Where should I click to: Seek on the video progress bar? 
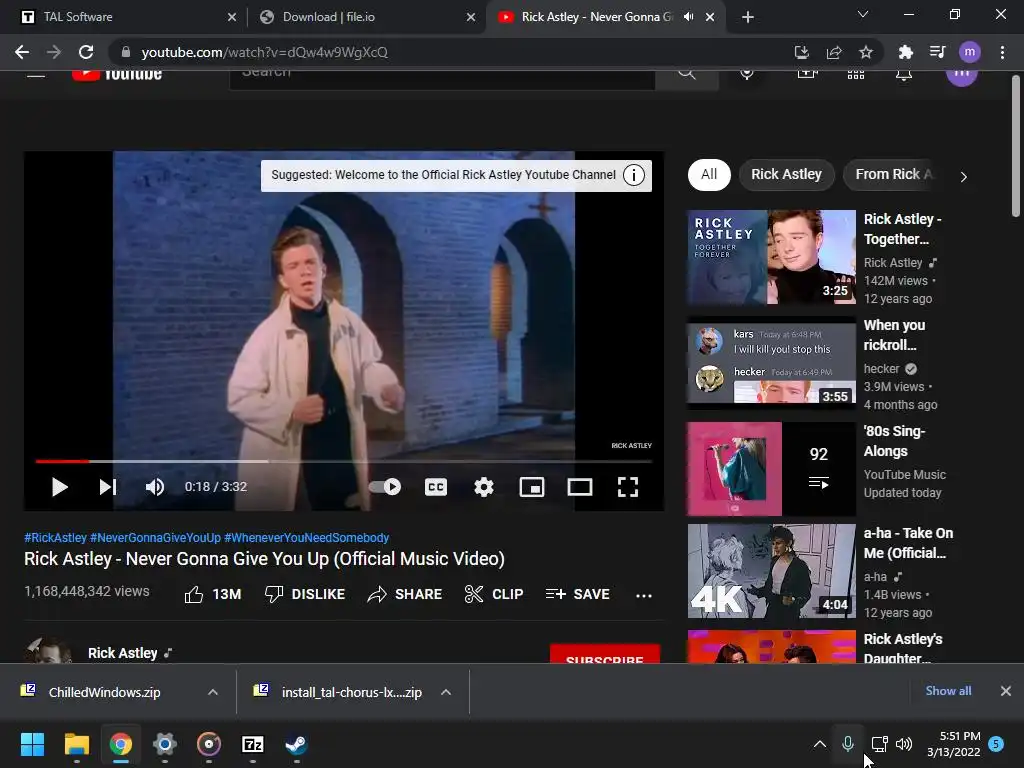(344, 461)
